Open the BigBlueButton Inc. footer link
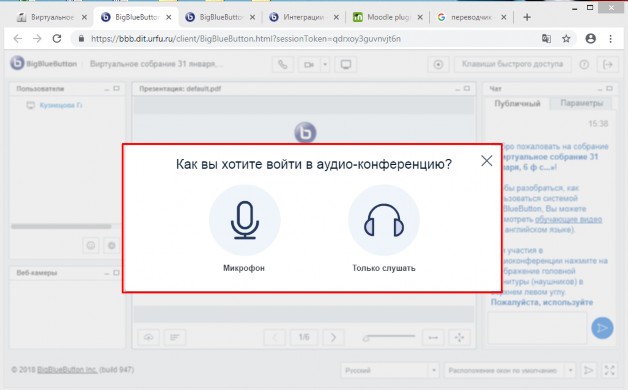Viewport: 628px width, 390px height. (x=67, y=370)
